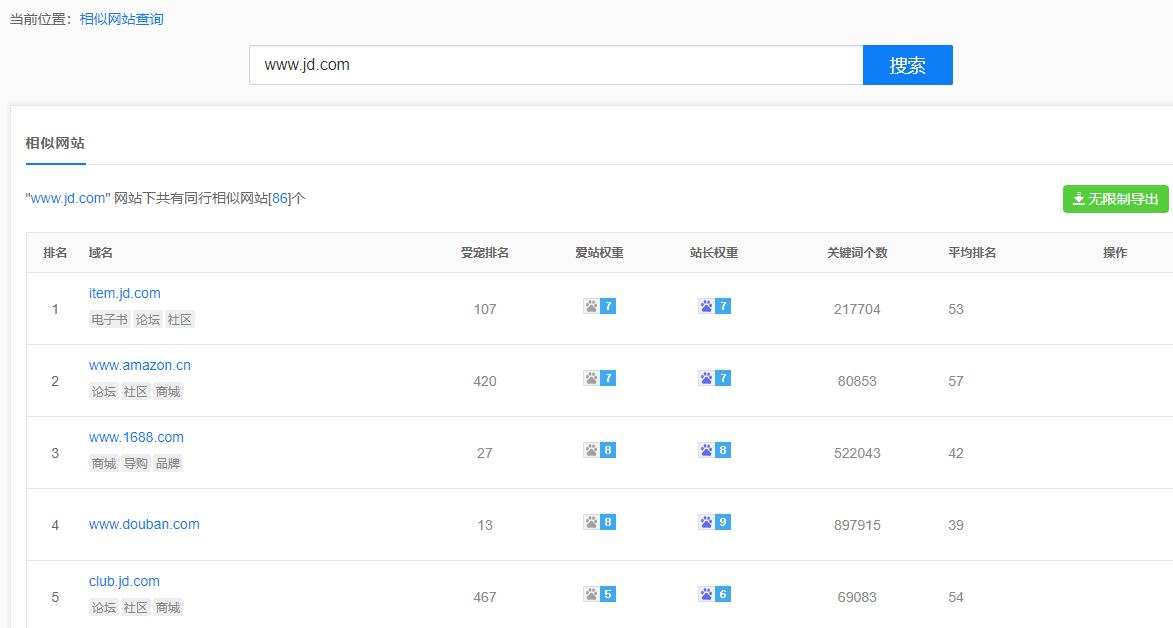The image size is (1173, 628).
Task: Click the 关键词个数 column header
Action: [857, 253]
